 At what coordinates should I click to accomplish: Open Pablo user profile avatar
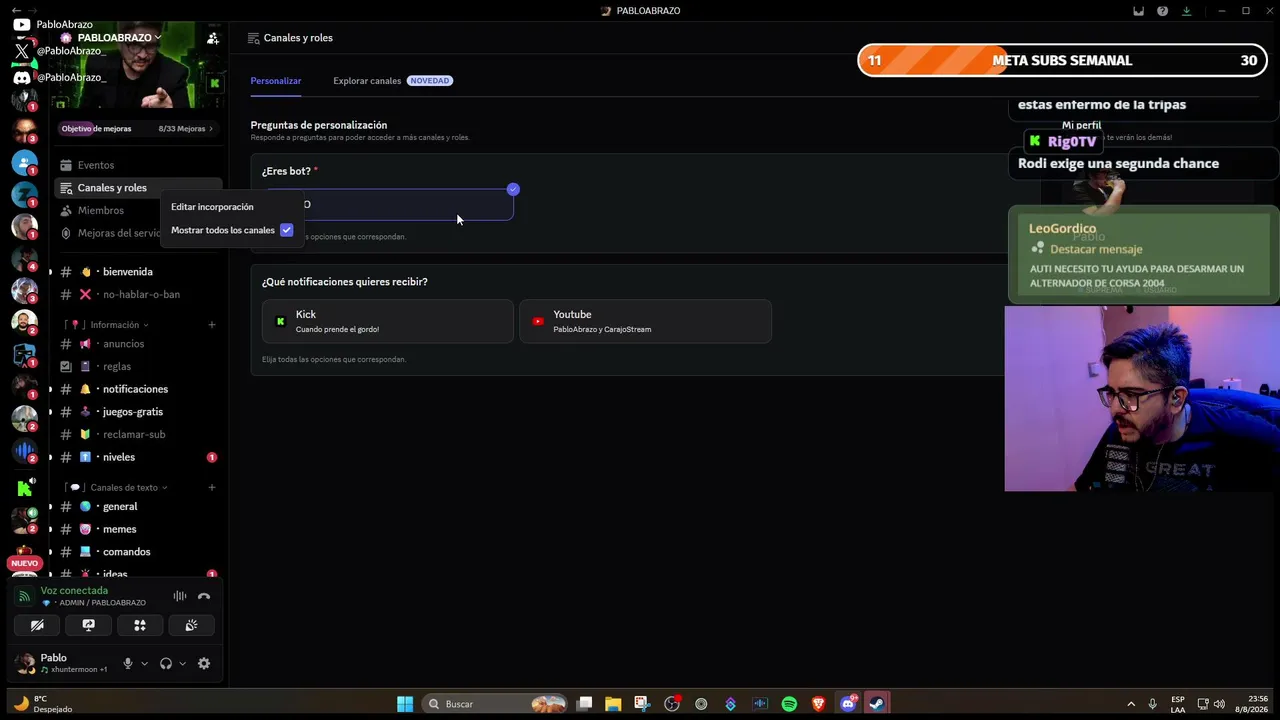tap(24, 663)
